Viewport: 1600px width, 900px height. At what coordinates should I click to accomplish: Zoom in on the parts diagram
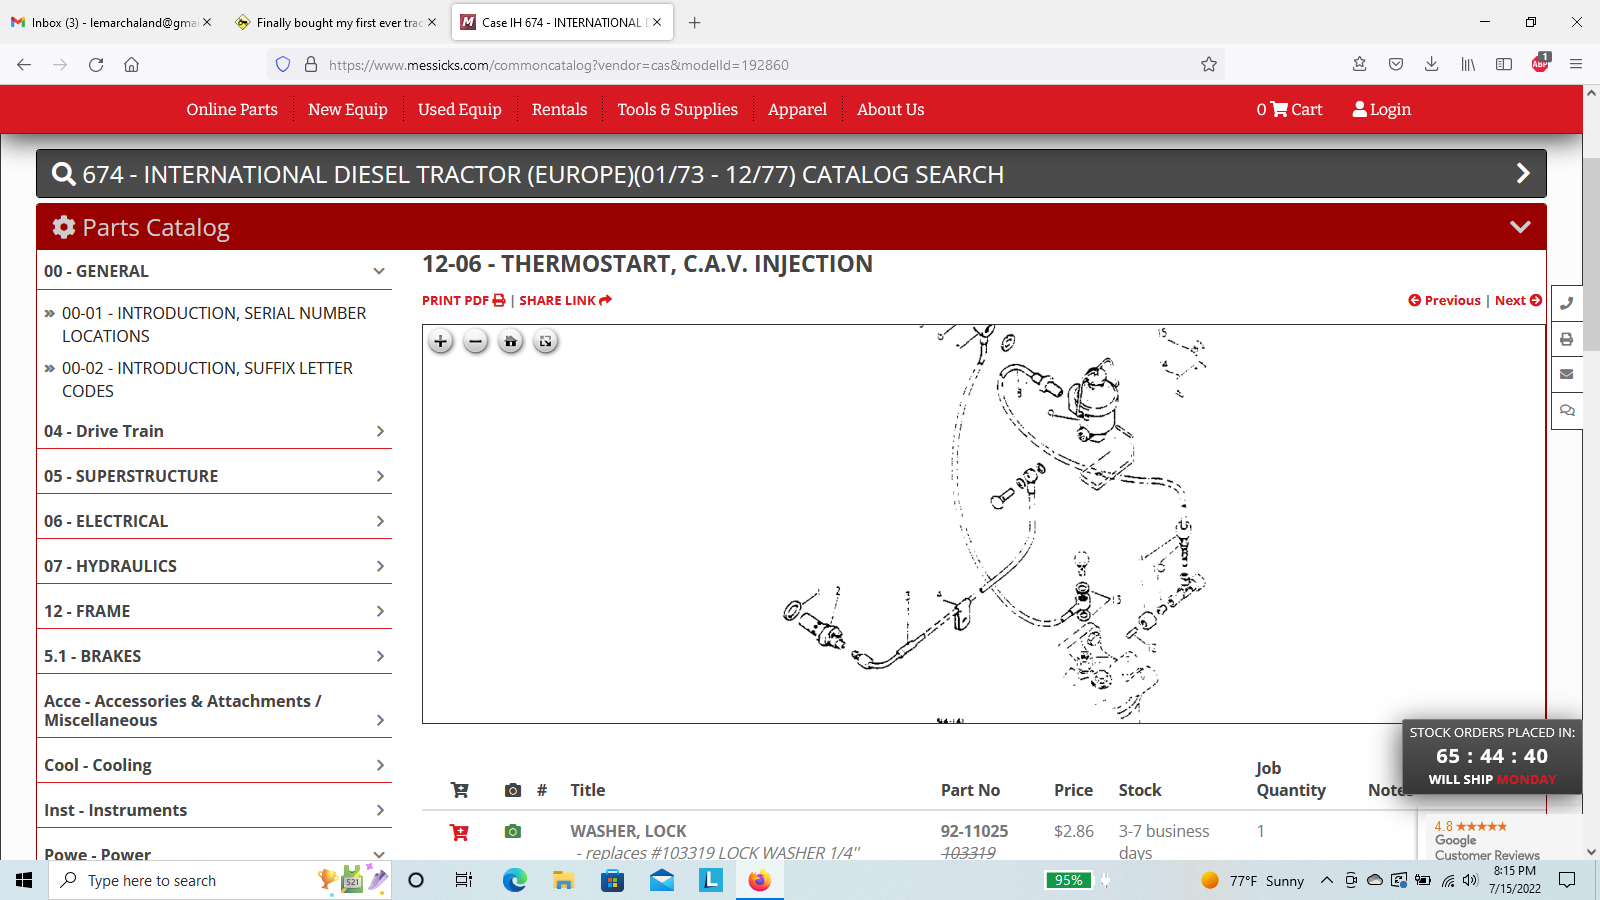(x=440, y=342)
